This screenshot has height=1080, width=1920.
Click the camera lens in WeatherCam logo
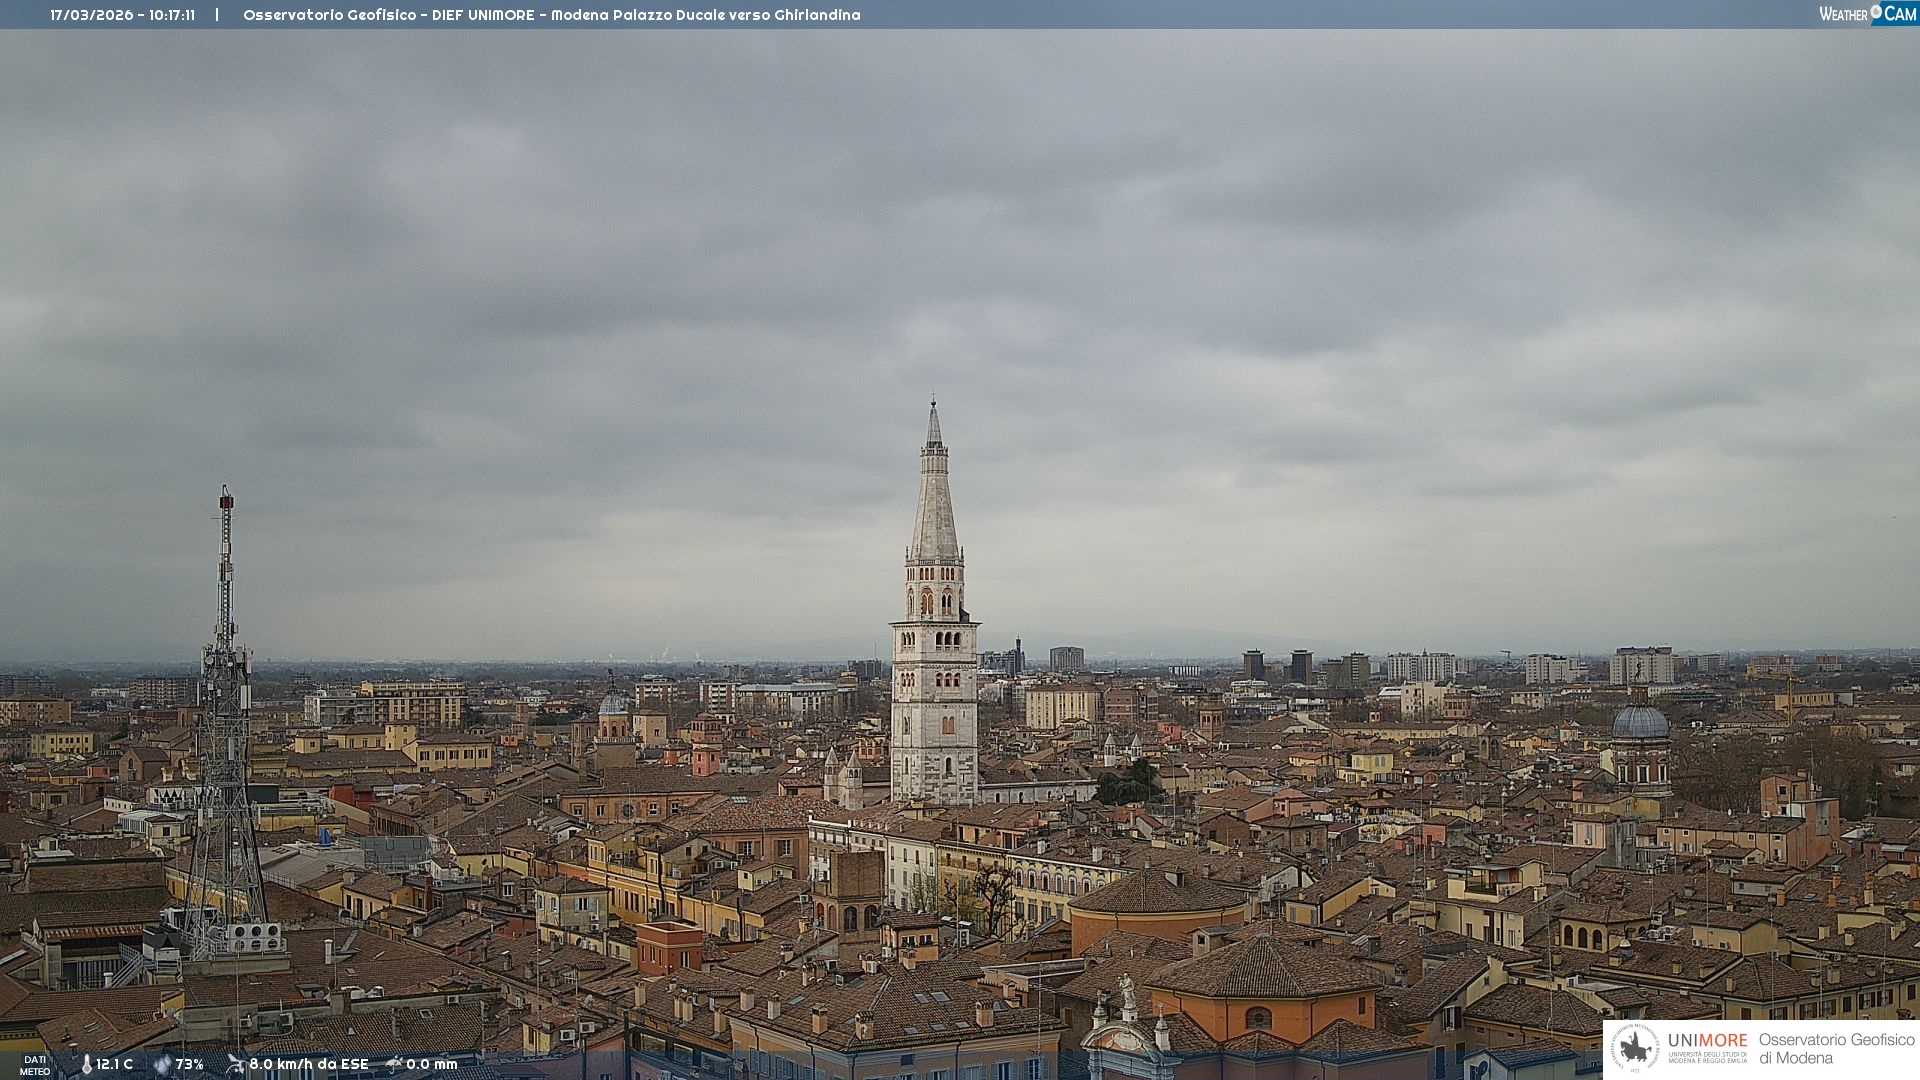pyautogui.click(x=1876, y=12)
